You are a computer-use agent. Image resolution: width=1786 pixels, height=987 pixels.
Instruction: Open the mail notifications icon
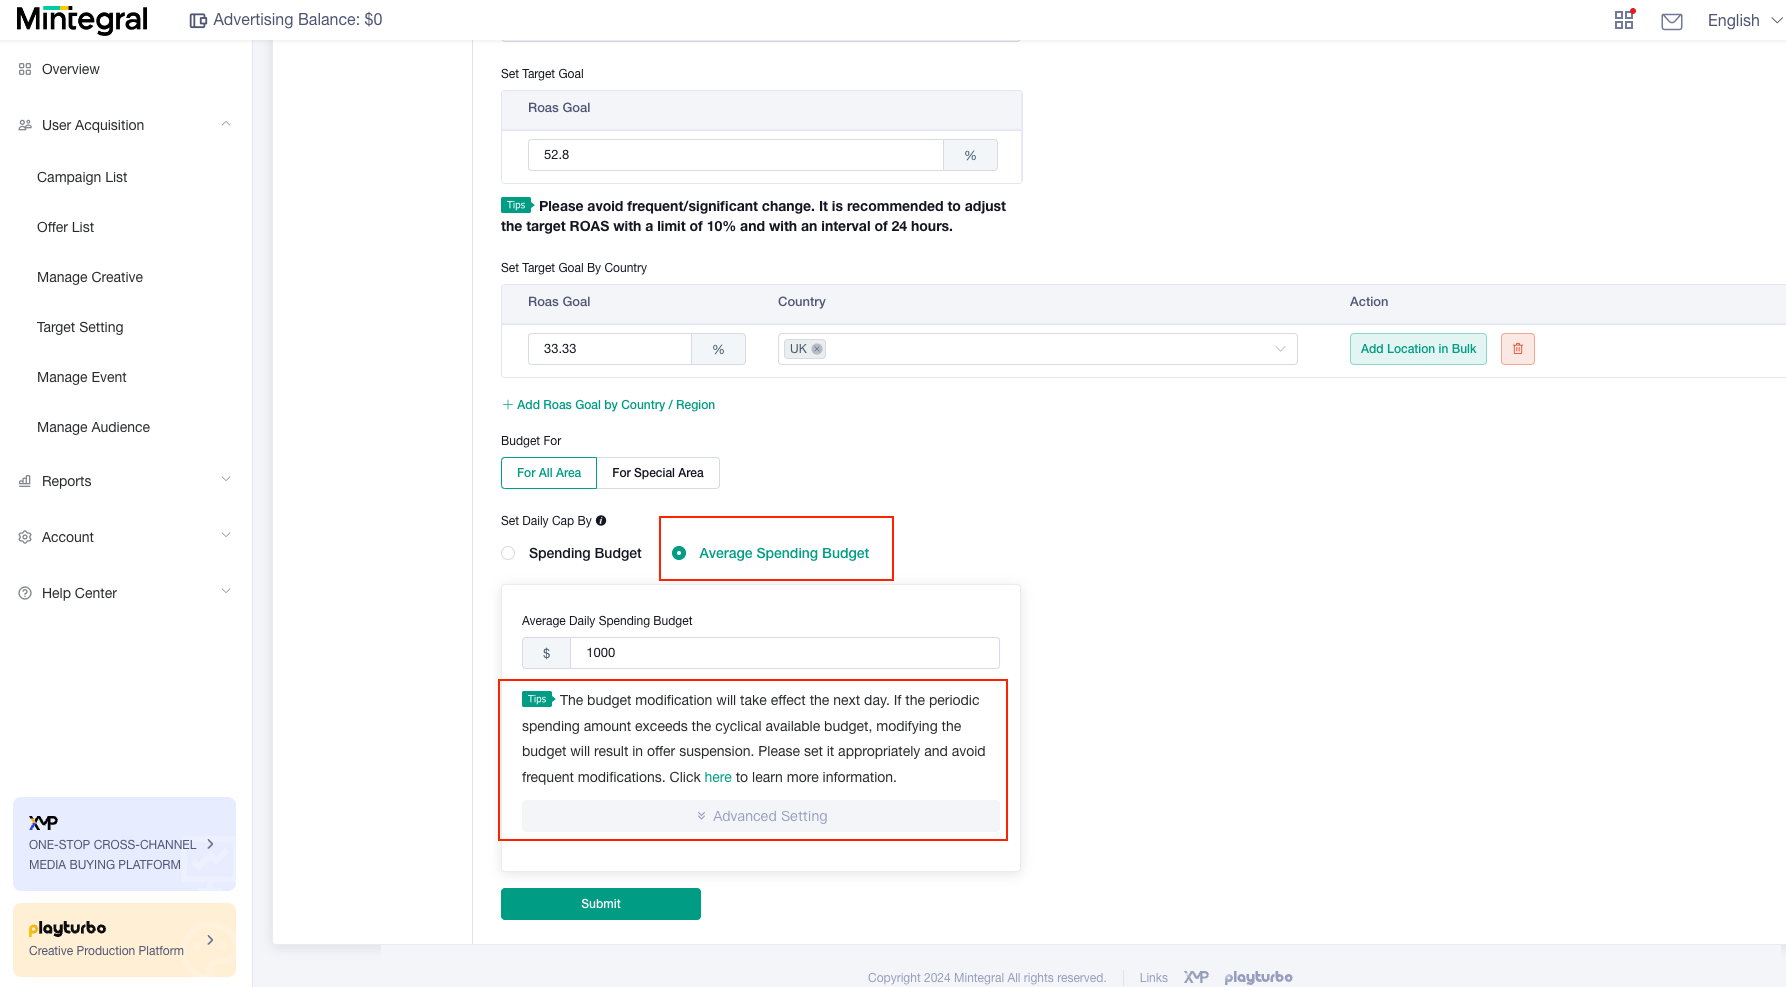(x=1671, y=20)
